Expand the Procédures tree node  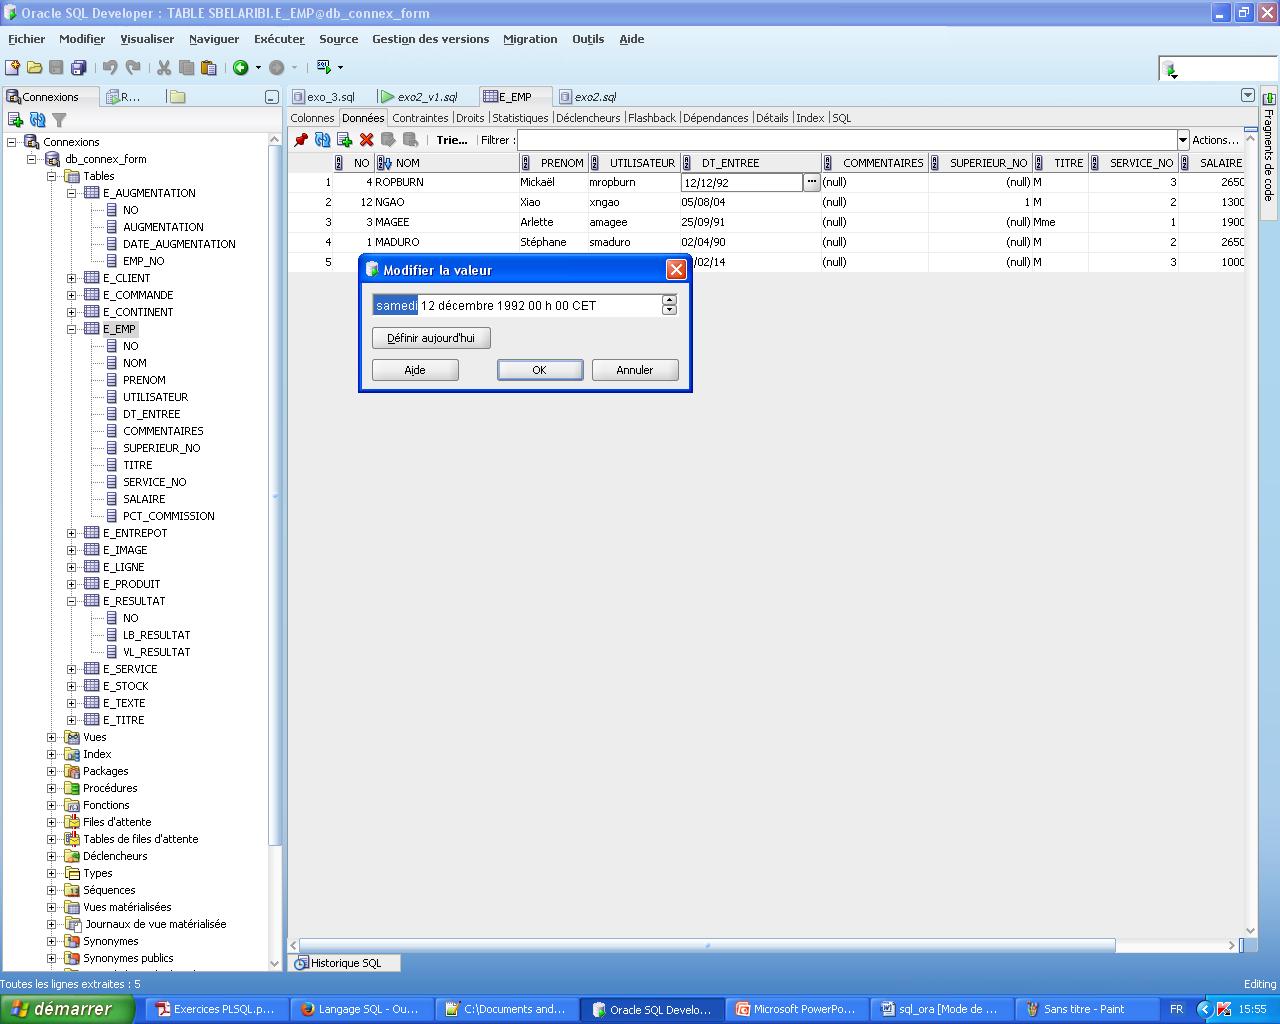[x=51, y=788]
